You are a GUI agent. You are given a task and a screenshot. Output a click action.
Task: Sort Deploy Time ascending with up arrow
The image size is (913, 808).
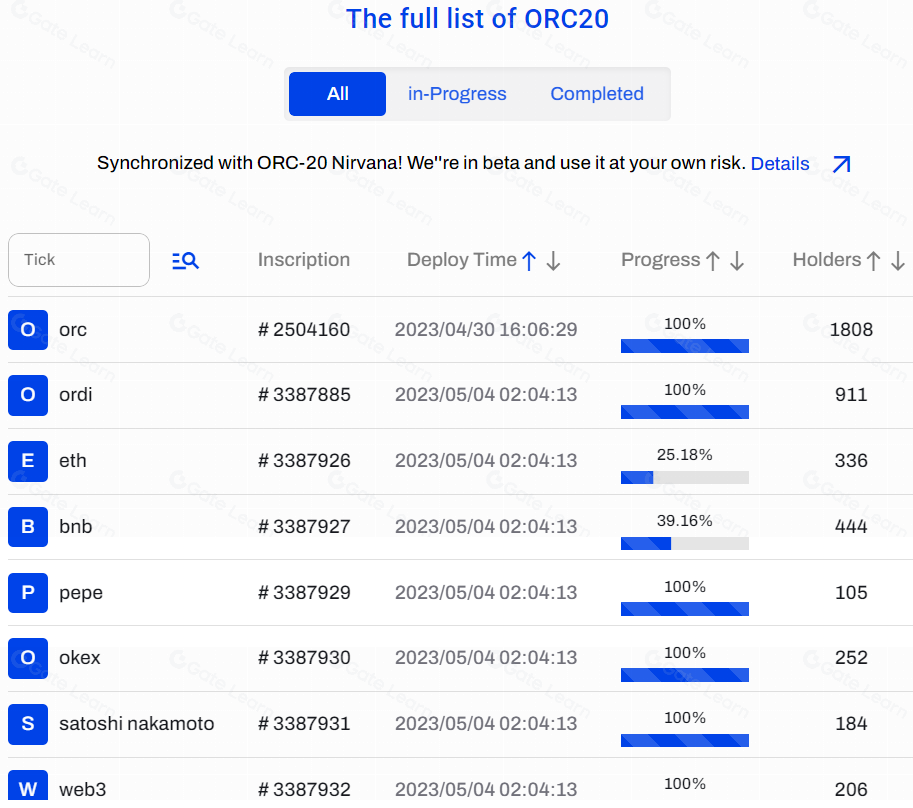(x=529, y=261)
